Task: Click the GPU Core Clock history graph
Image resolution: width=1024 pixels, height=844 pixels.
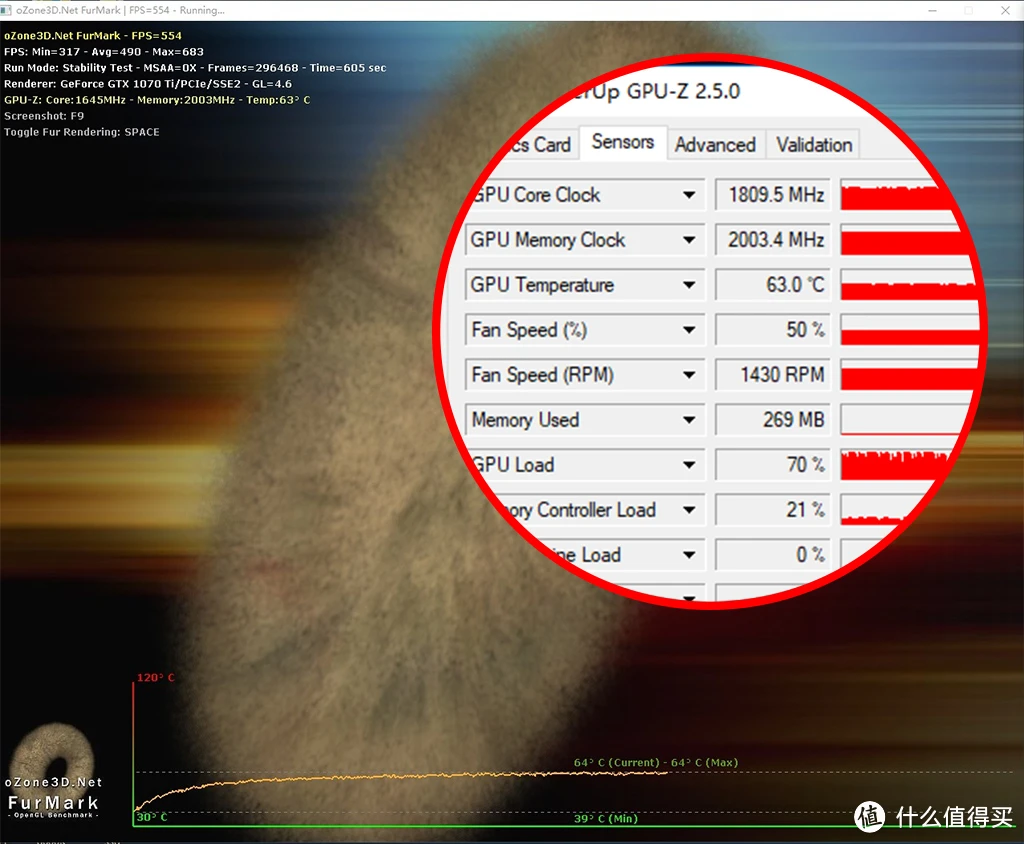Action: (x=893, y=195)
